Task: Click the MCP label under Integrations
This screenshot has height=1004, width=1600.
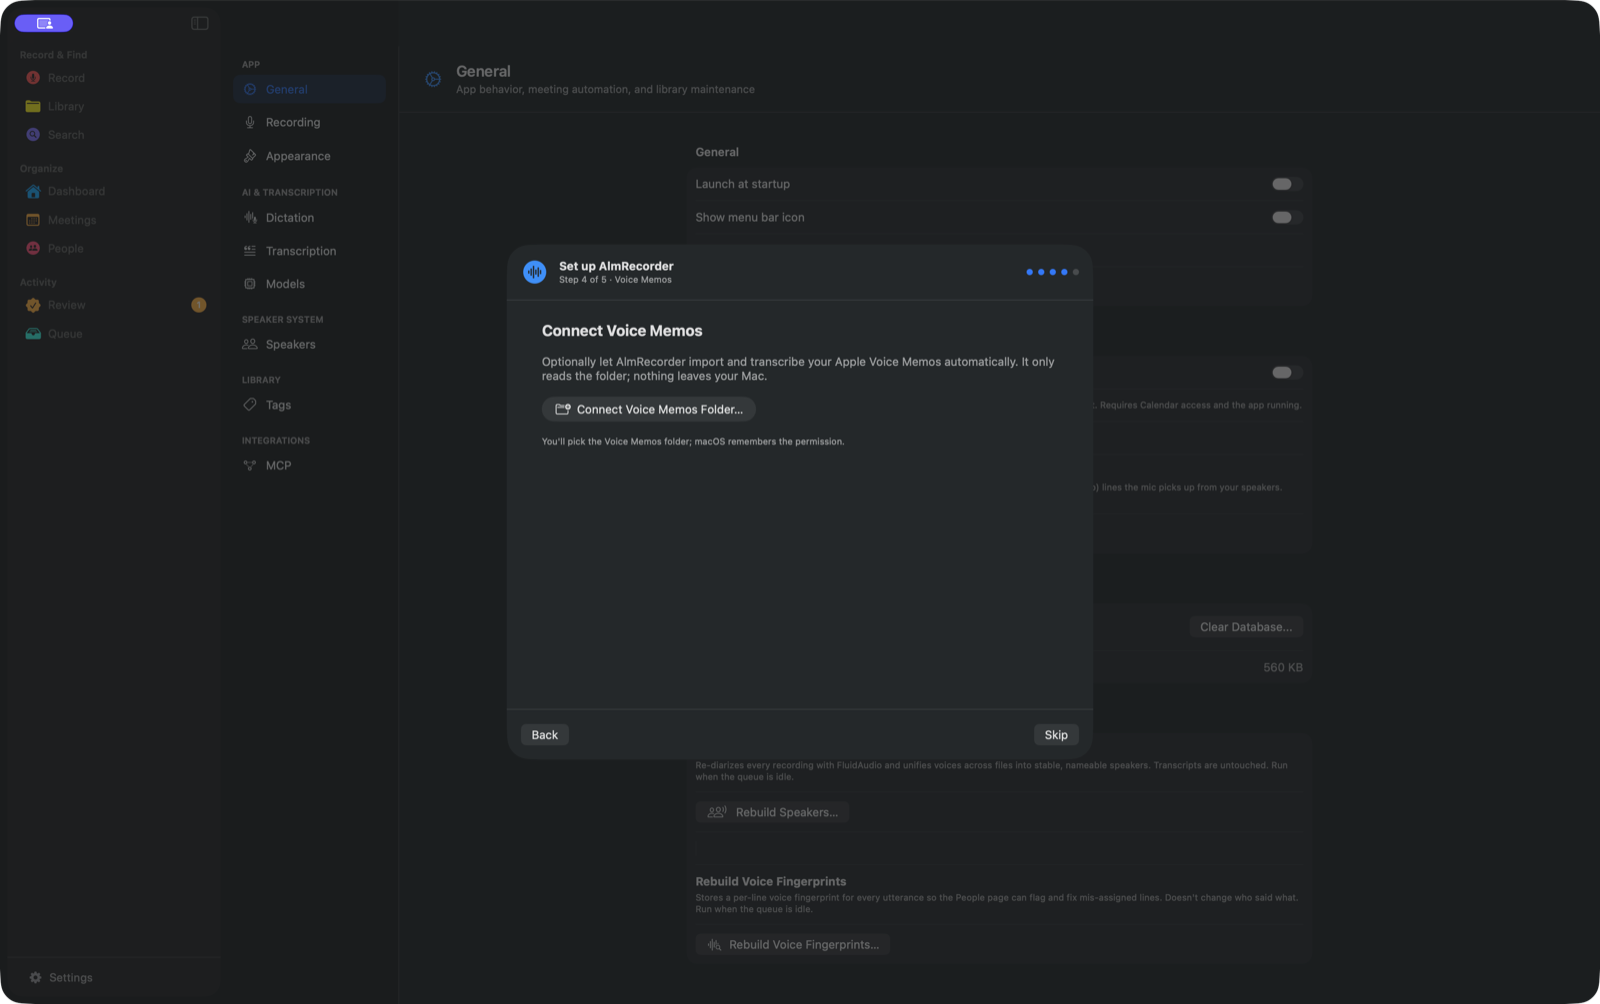Action: (278, 465)
